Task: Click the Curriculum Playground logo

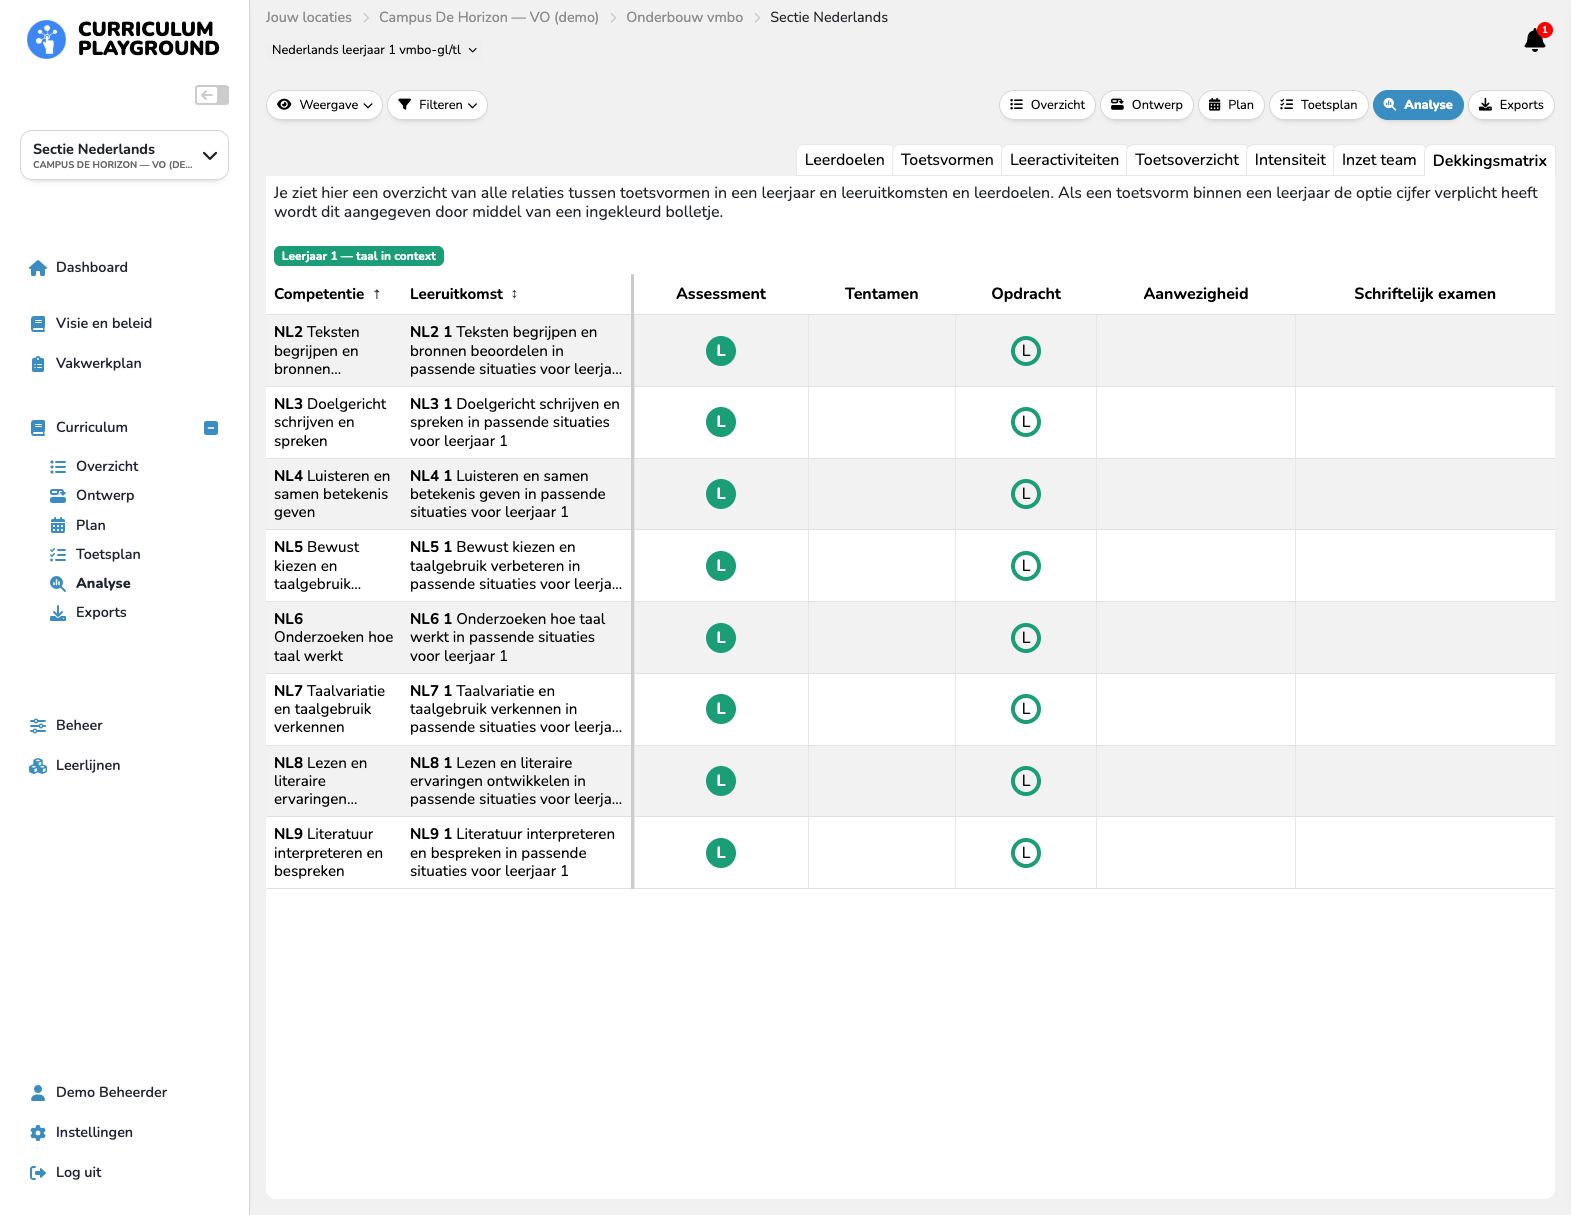Action: [x=123, y=39]
